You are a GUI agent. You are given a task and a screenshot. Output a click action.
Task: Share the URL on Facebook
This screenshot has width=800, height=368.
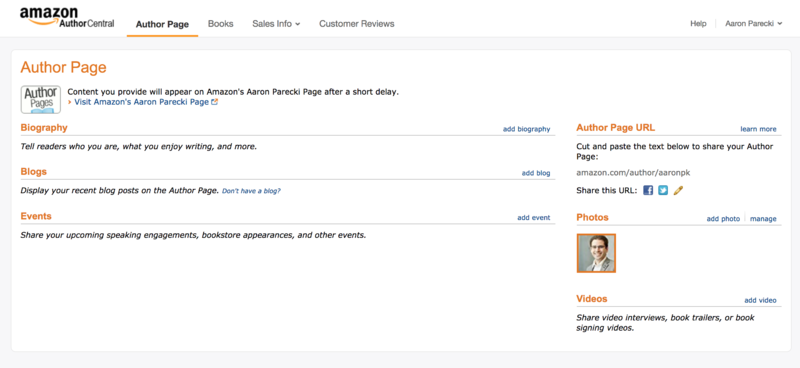(648, 190)
